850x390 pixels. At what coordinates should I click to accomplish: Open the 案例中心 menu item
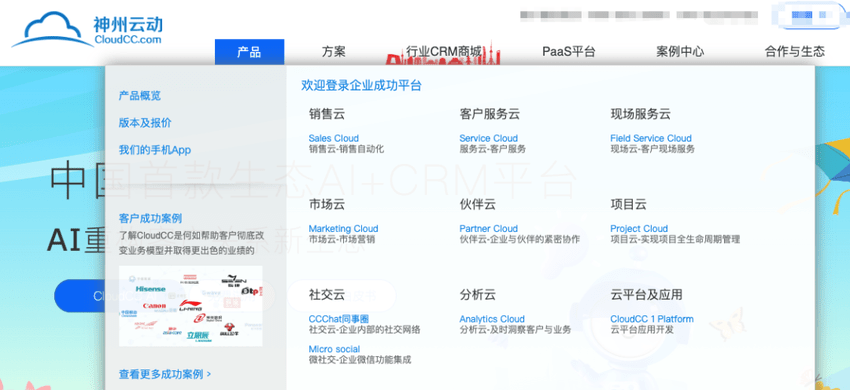680,52
